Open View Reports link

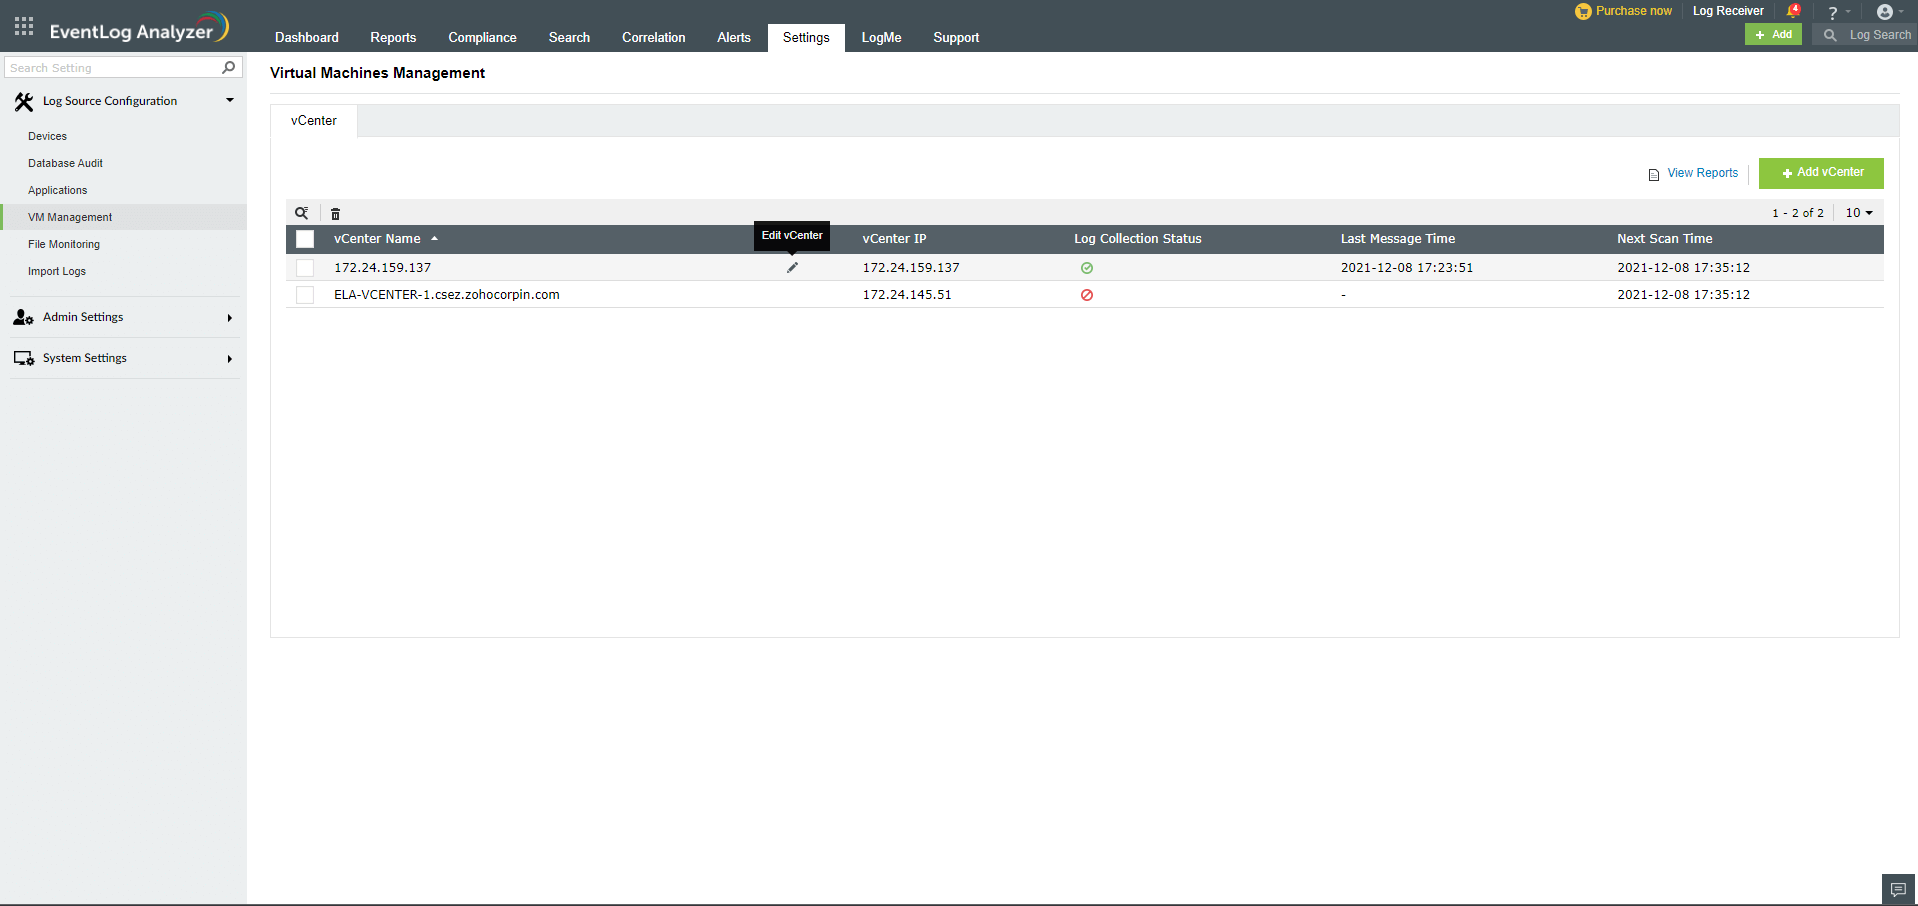pos(1702,172)
